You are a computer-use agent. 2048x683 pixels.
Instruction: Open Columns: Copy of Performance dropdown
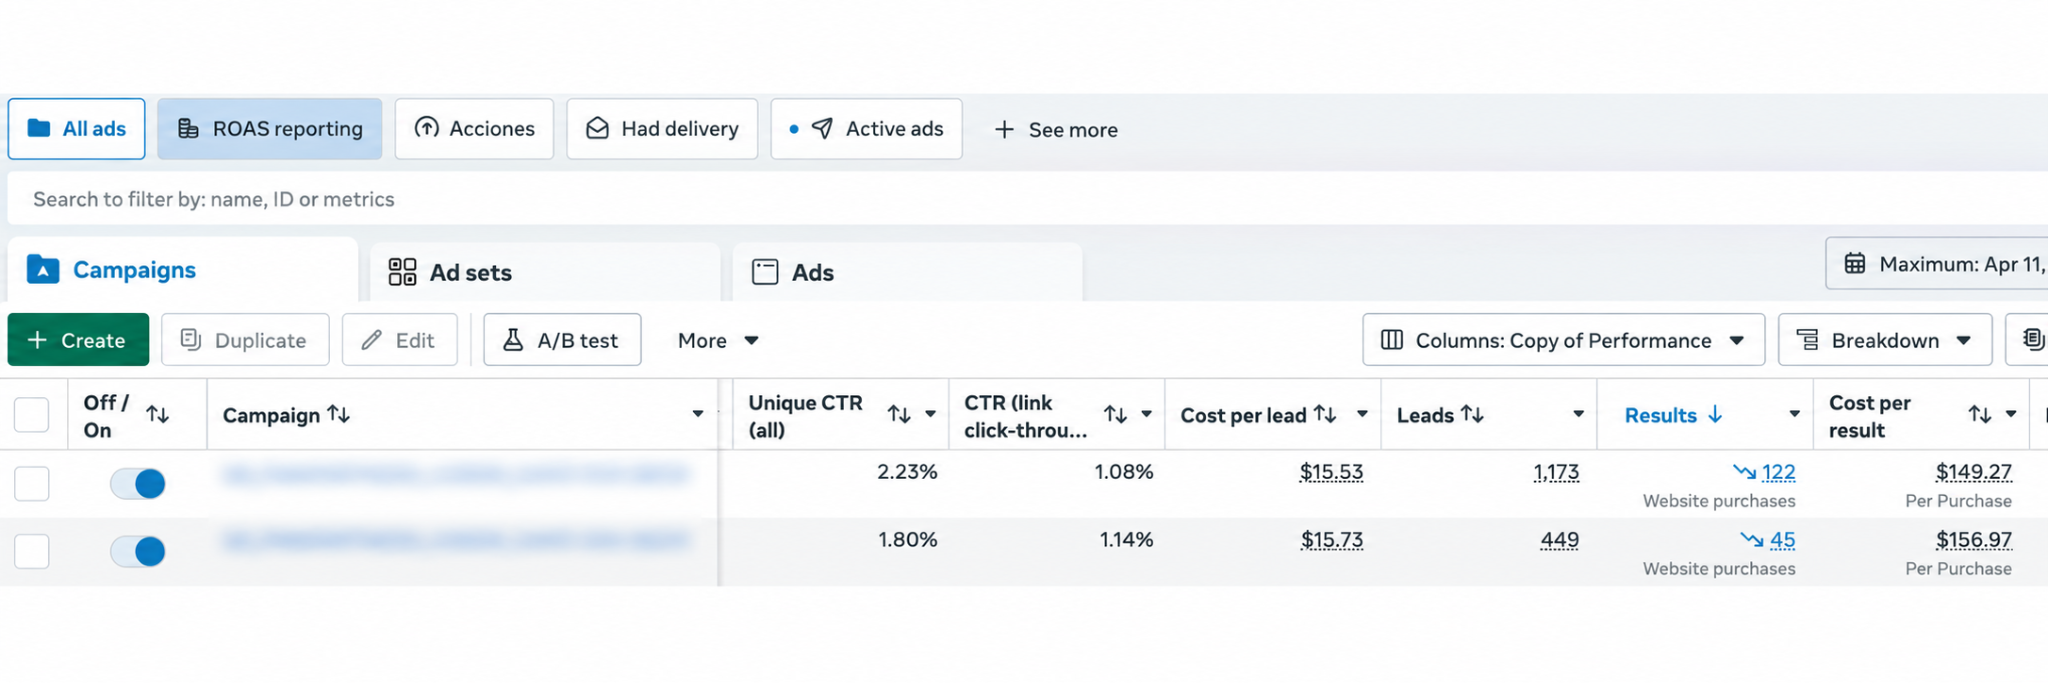point(1563,340)
